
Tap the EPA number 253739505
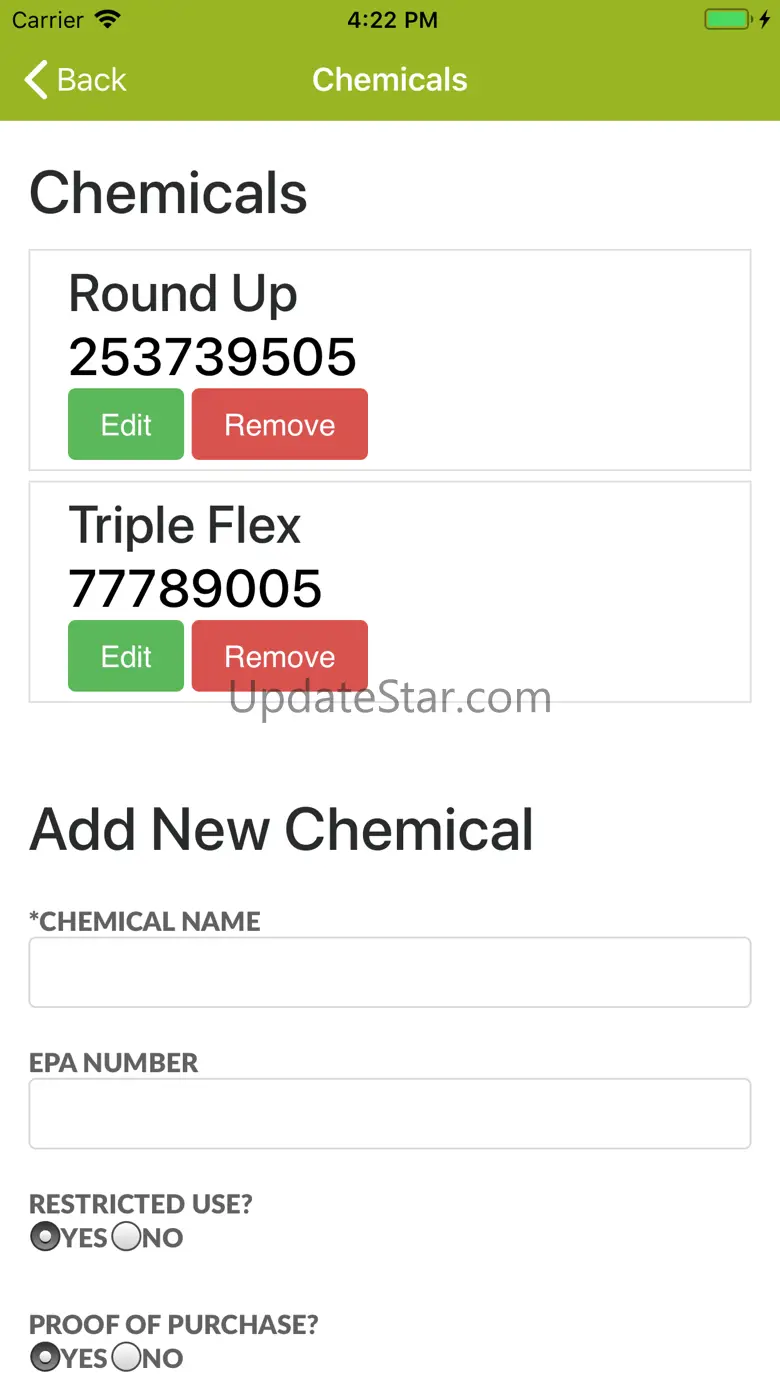[213, 357]
